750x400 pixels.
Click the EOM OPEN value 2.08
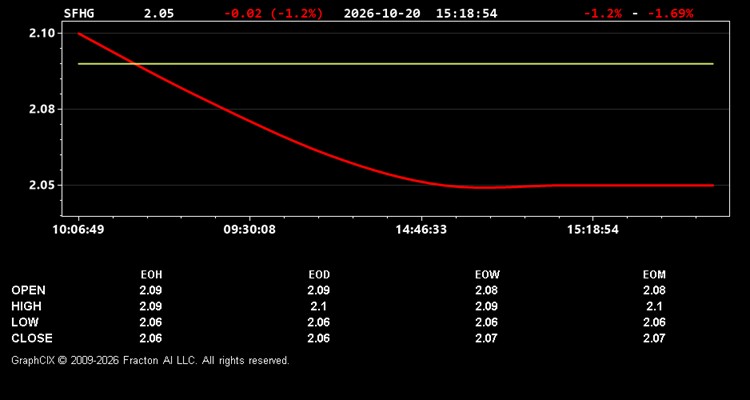tap(654, 290)
